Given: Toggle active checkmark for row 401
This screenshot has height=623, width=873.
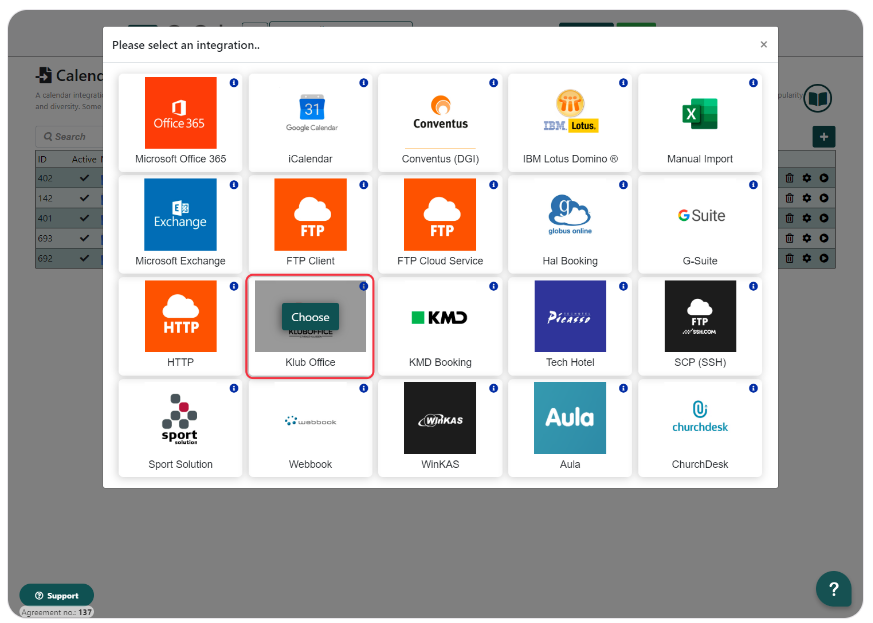Looking at the screenshot, I should 84,218.
